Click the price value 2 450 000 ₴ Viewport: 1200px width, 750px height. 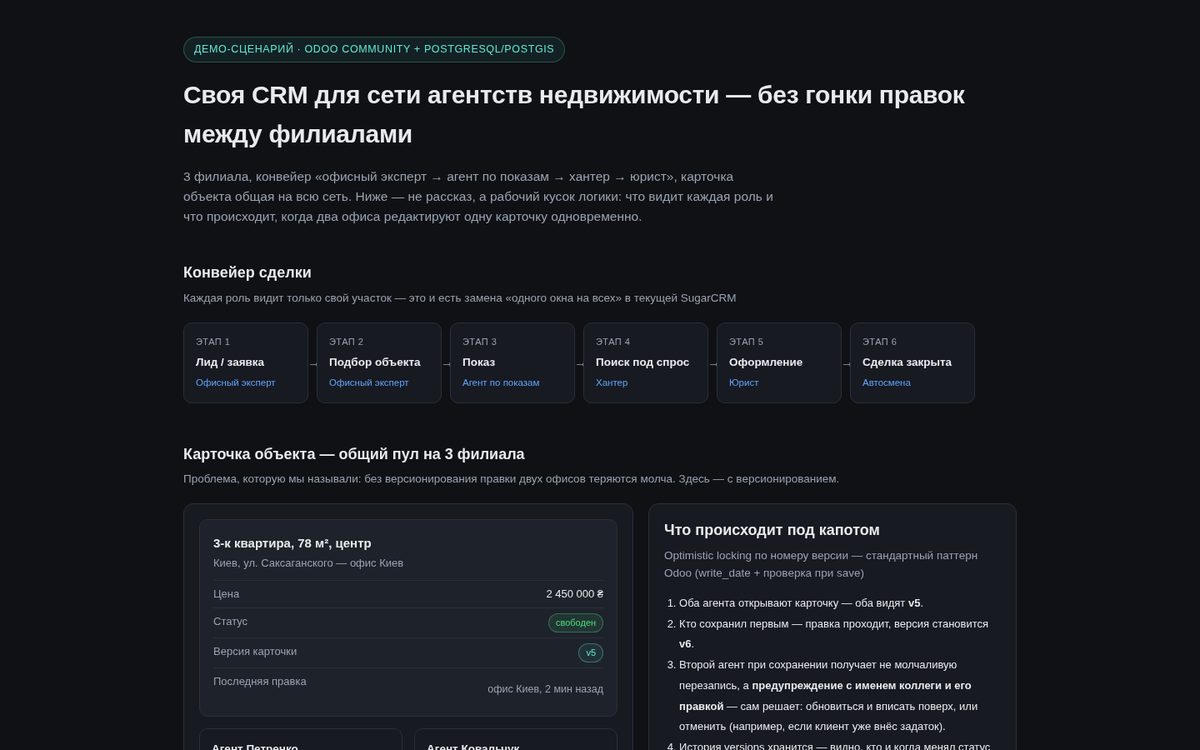[x=574, y=594]
